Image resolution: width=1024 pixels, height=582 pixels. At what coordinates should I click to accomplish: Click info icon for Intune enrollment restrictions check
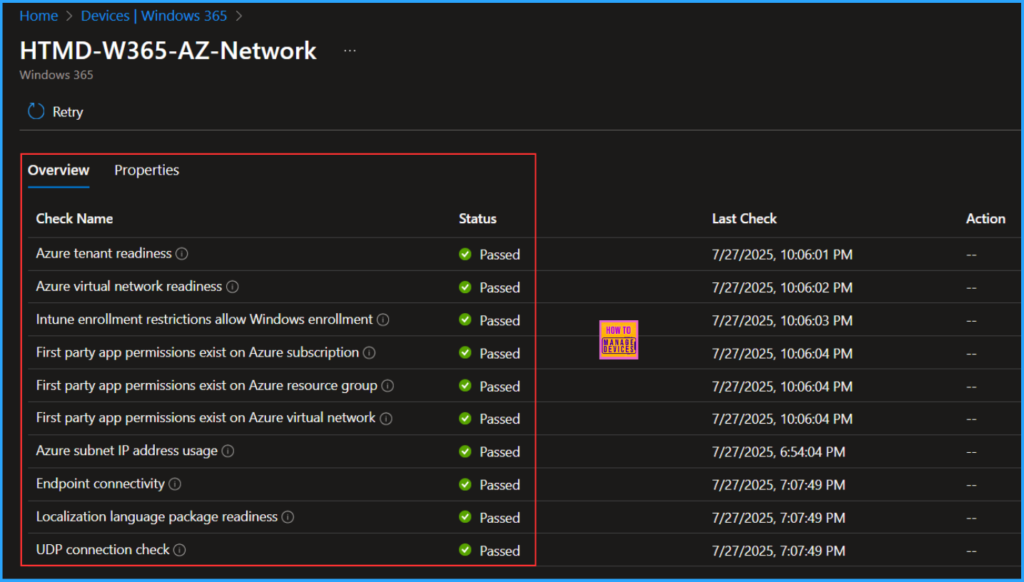[383, 319]
